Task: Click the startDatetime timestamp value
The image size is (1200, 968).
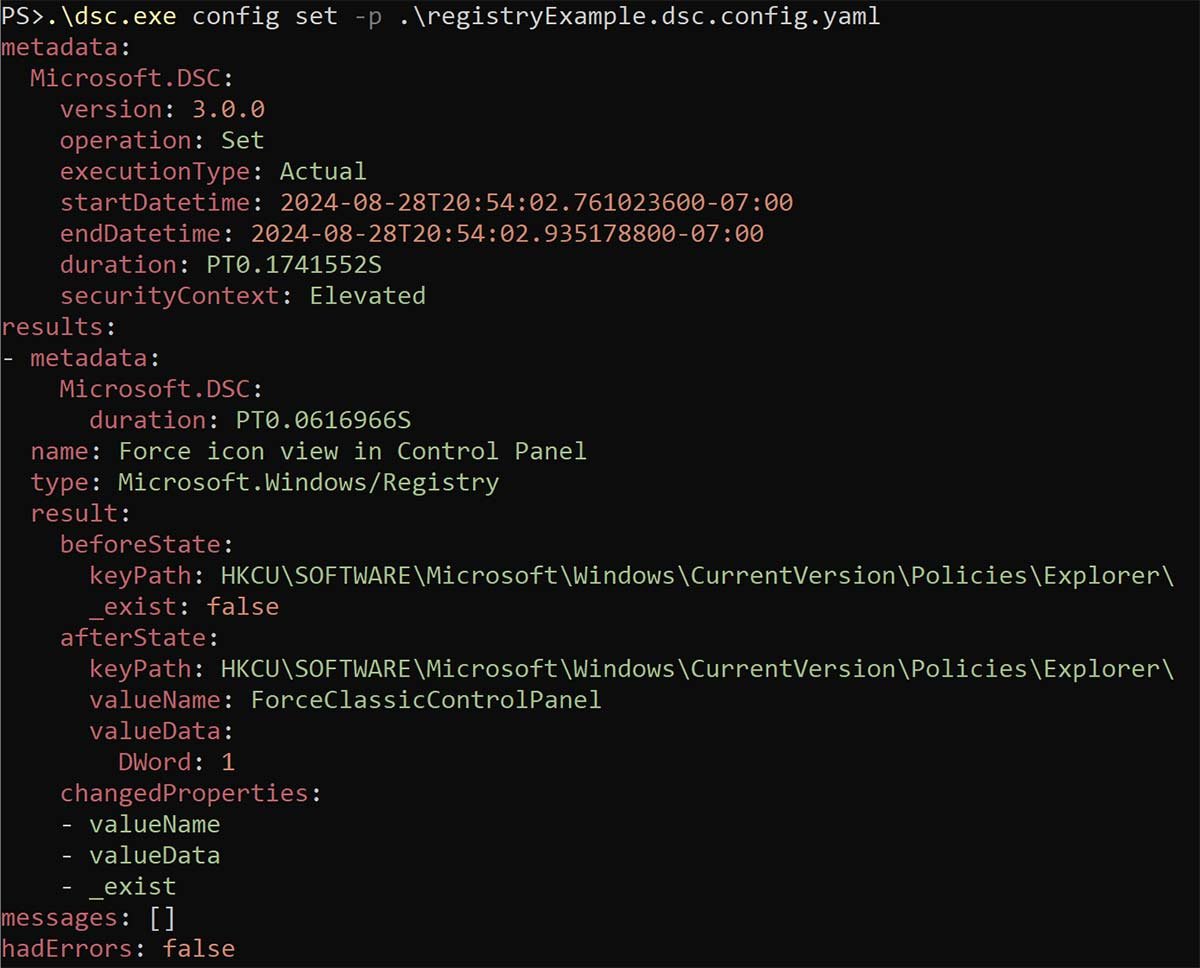Action: coord(536,202)
